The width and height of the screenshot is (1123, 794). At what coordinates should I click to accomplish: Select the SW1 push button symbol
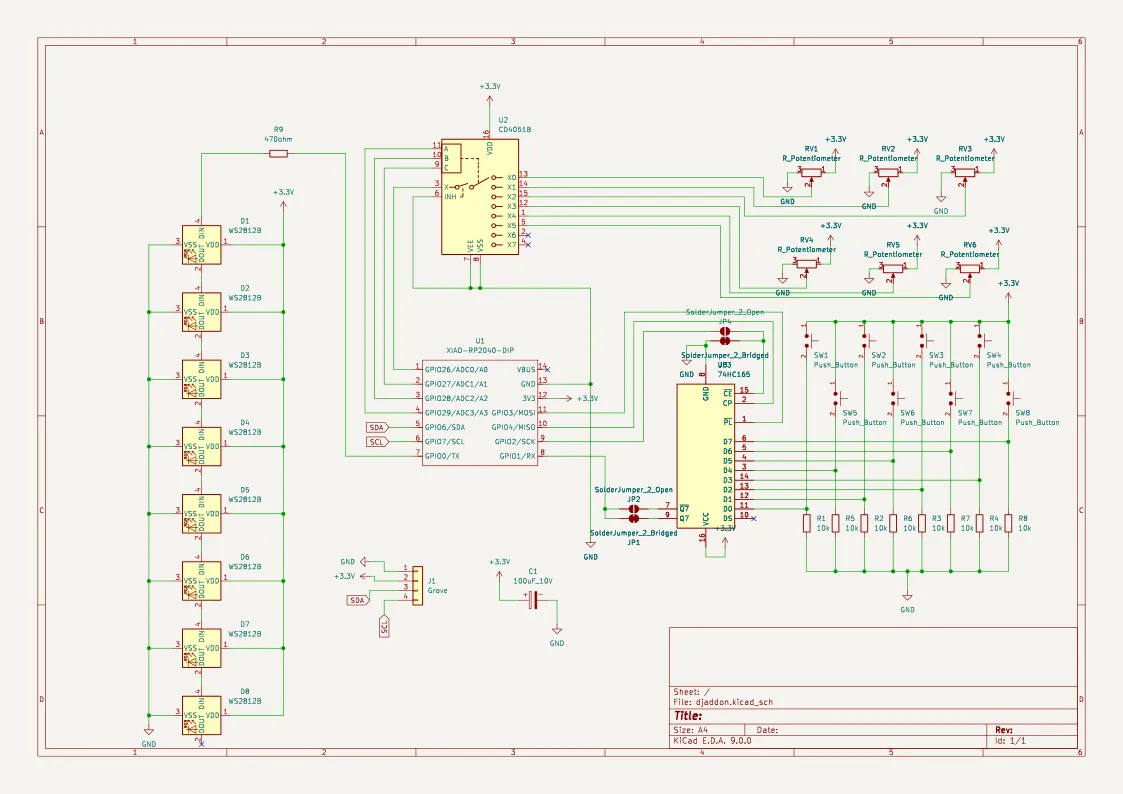point(809,340)
